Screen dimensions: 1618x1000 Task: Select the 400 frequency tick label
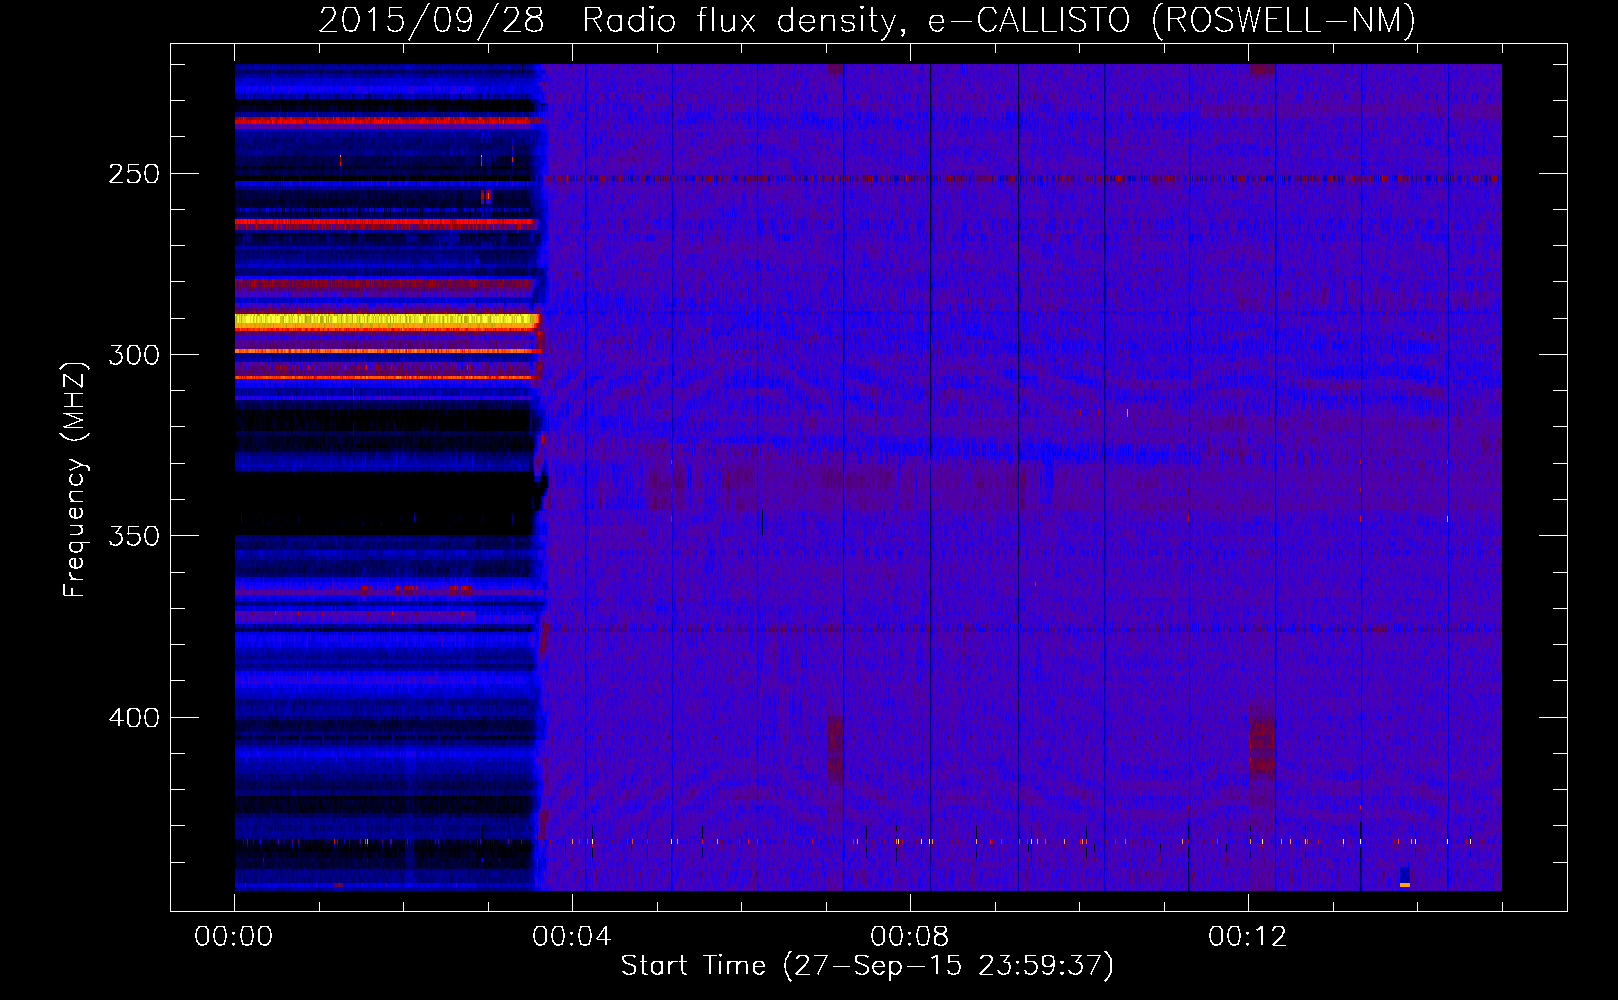point(134,718)
